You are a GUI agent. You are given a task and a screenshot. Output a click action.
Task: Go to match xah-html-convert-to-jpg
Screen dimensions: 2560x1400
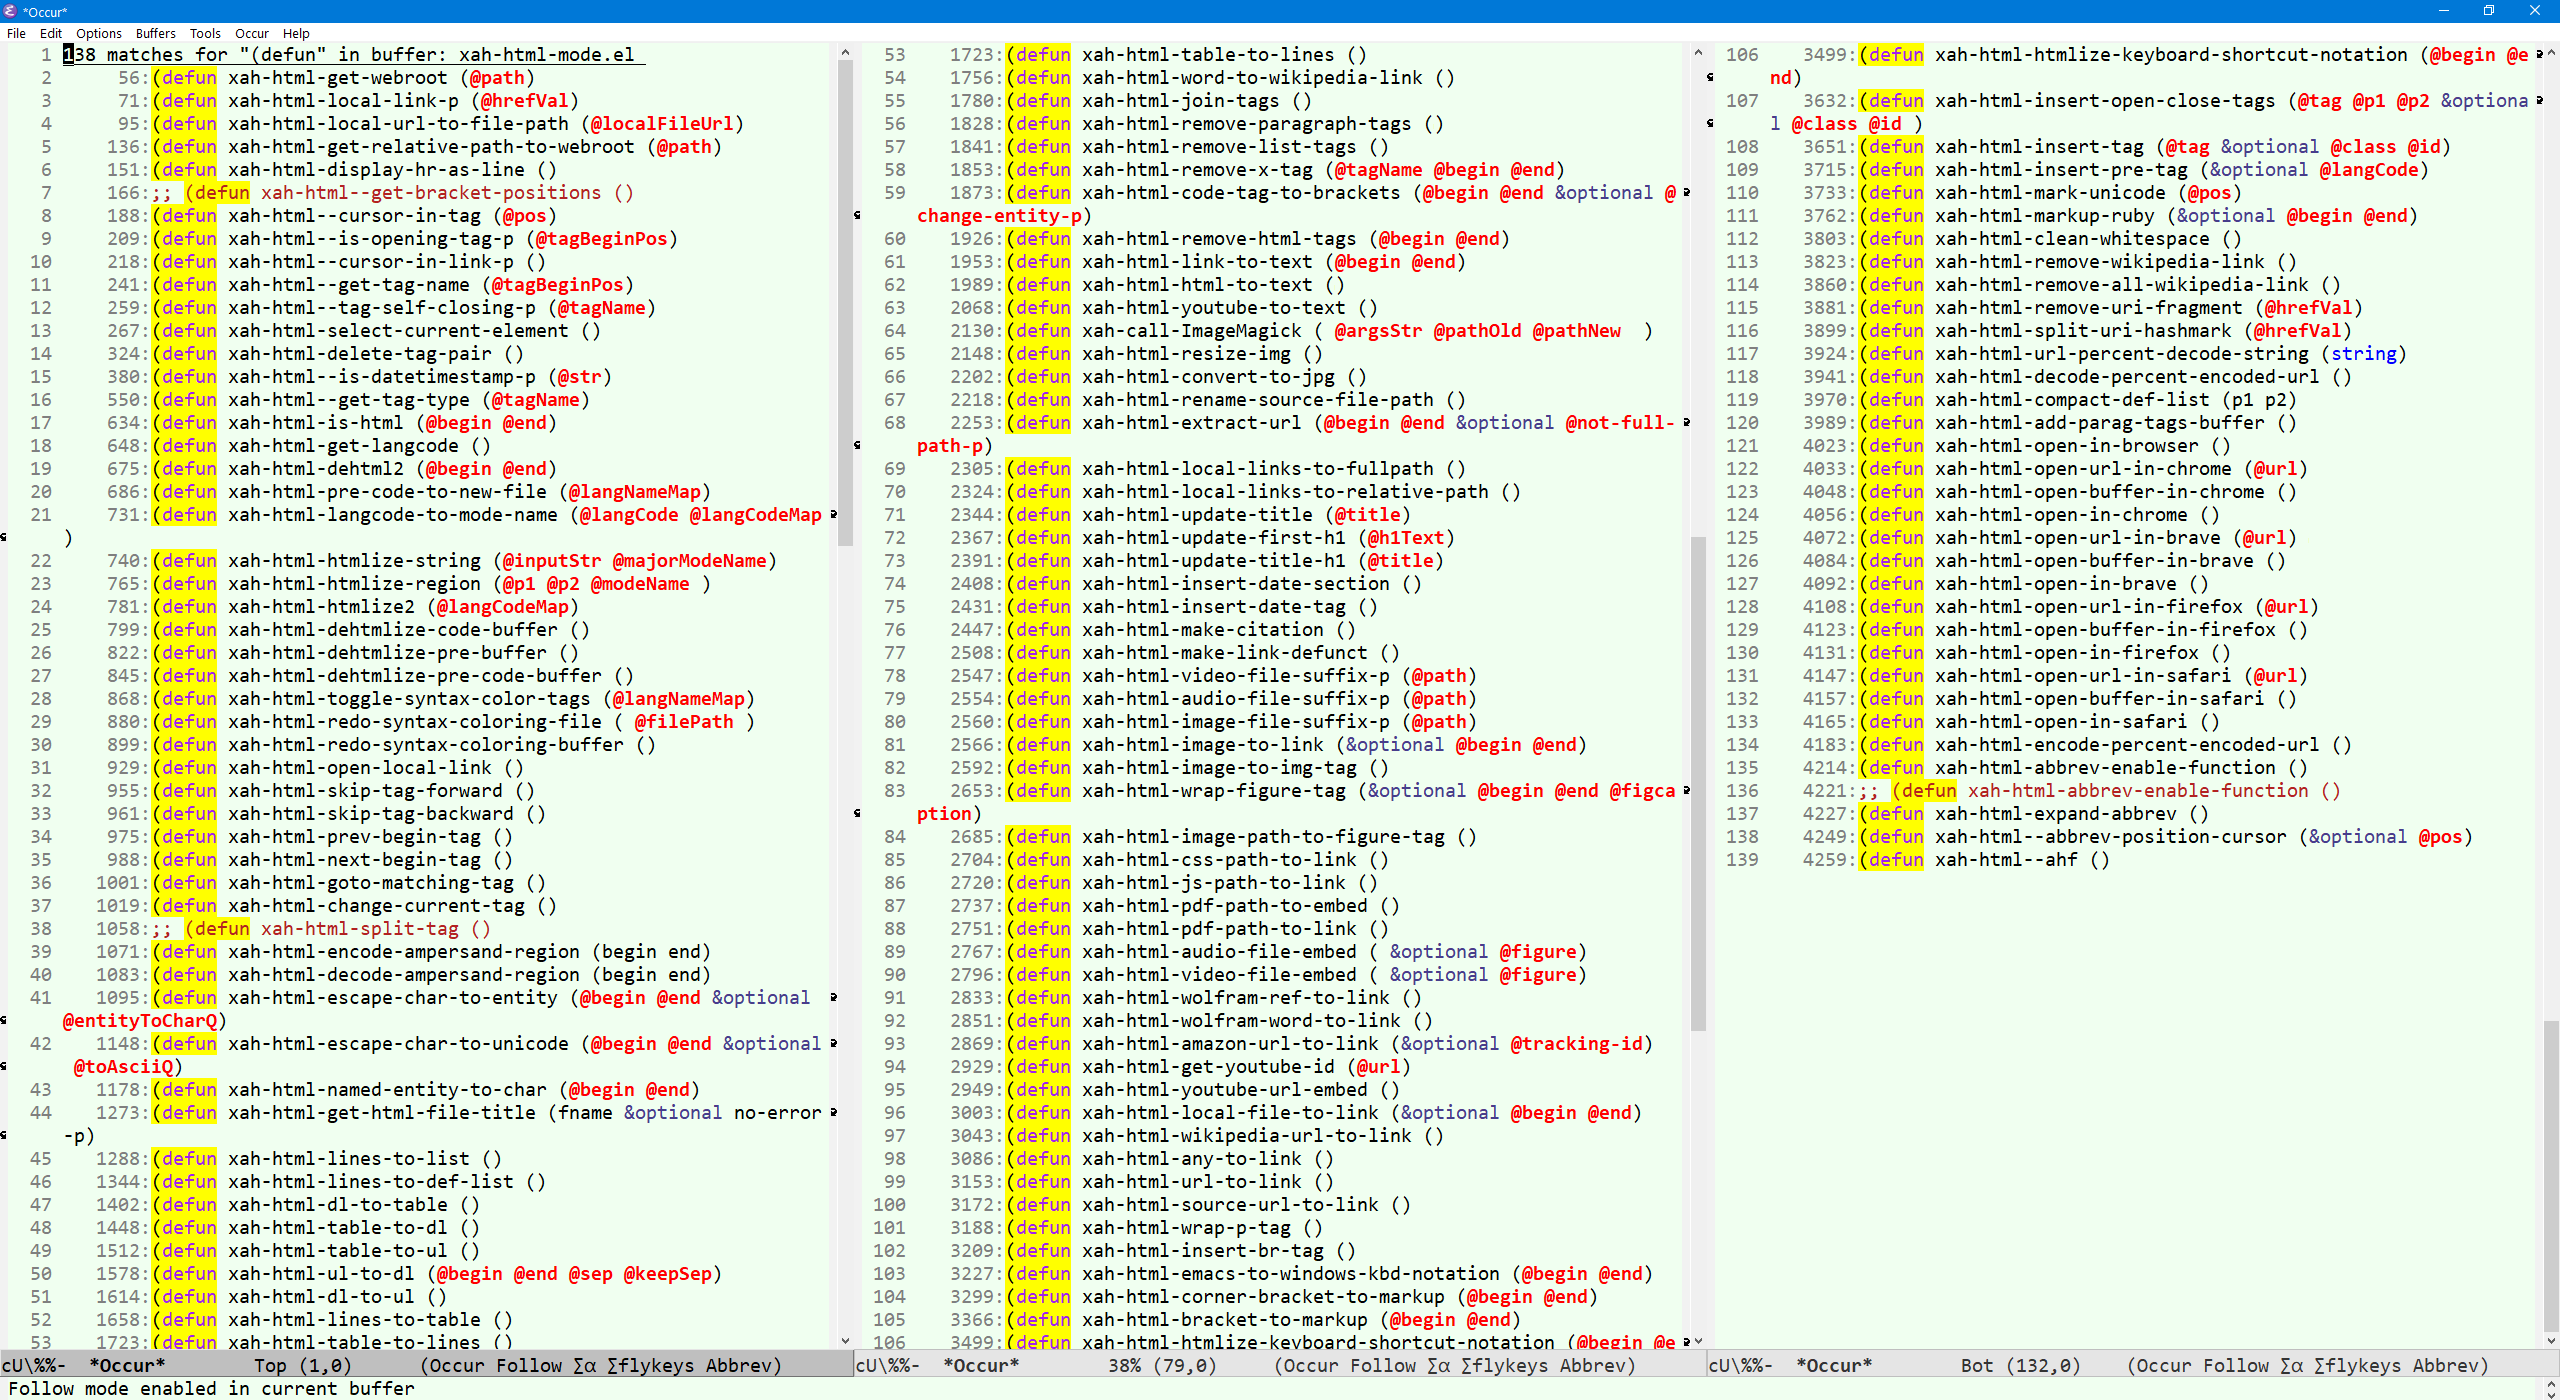click(1208, 377)
